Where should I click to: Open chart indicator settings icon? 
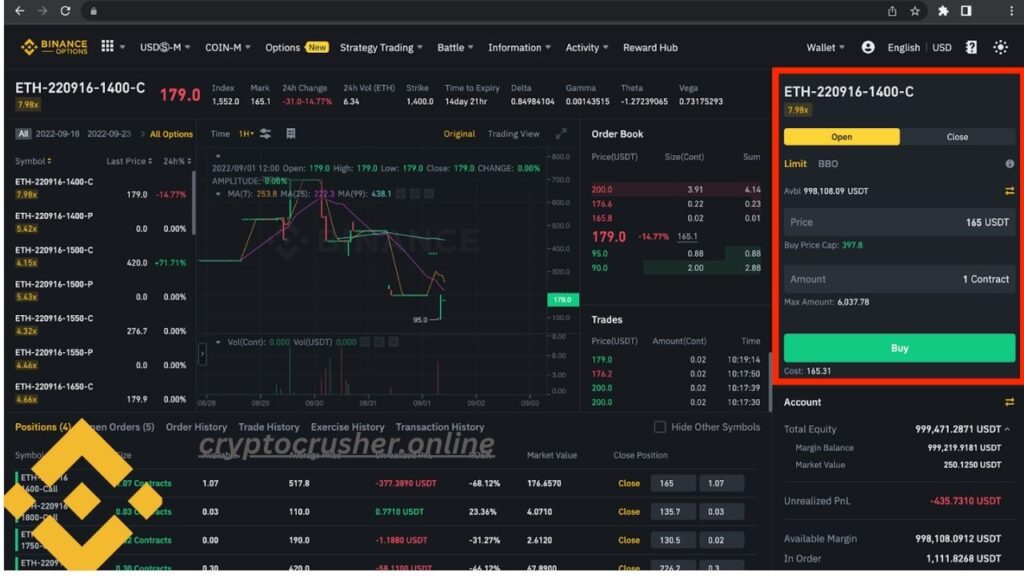(265, 133)
